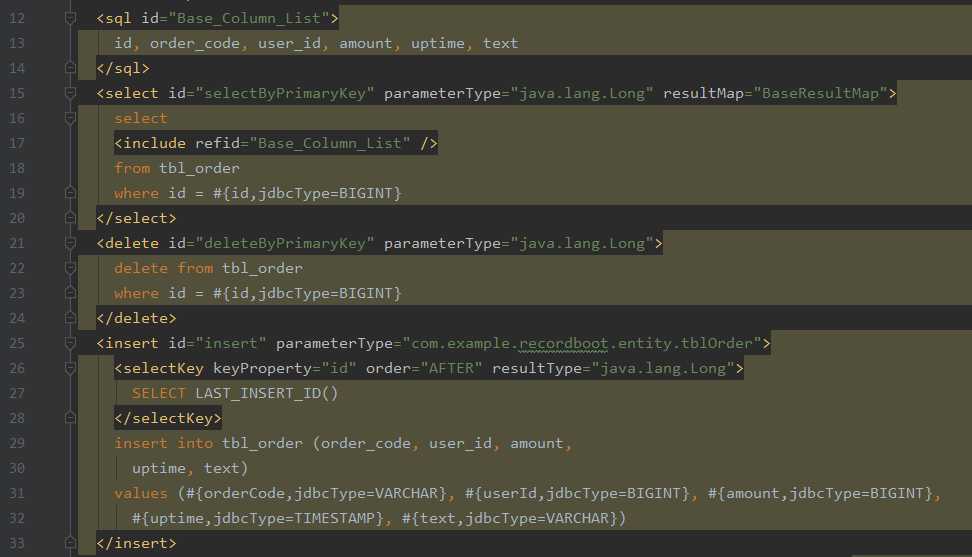Click the "deleteByPrimaryKey" id value

pyautogui.click(x=285, y=243)
